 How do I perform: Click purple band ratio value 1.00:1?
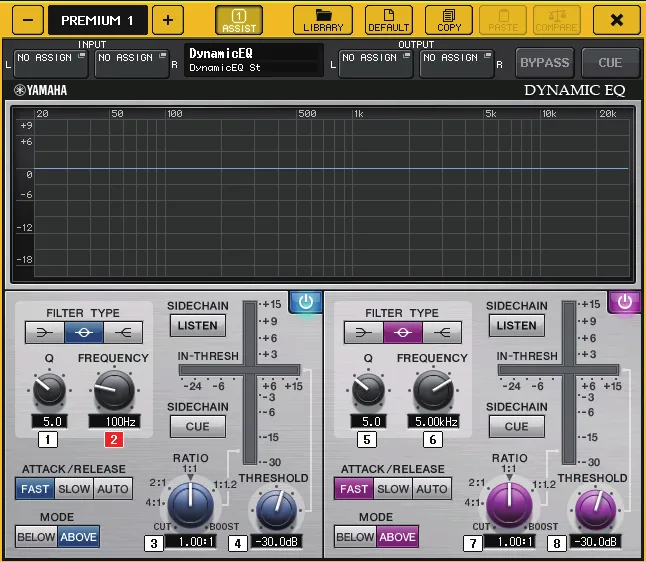point(510,541)
